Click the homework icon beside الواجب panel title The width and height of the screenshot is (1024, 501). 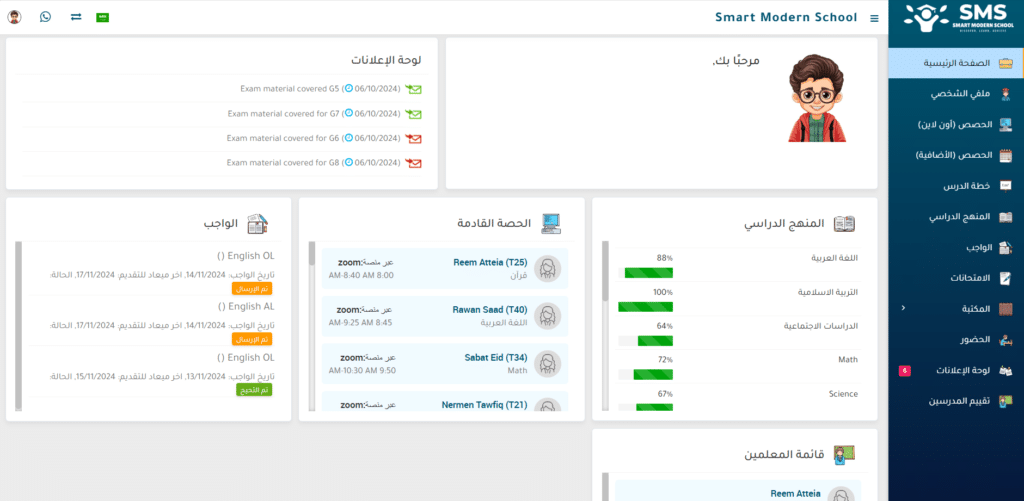pyautogui.click(x=257, y=224)
